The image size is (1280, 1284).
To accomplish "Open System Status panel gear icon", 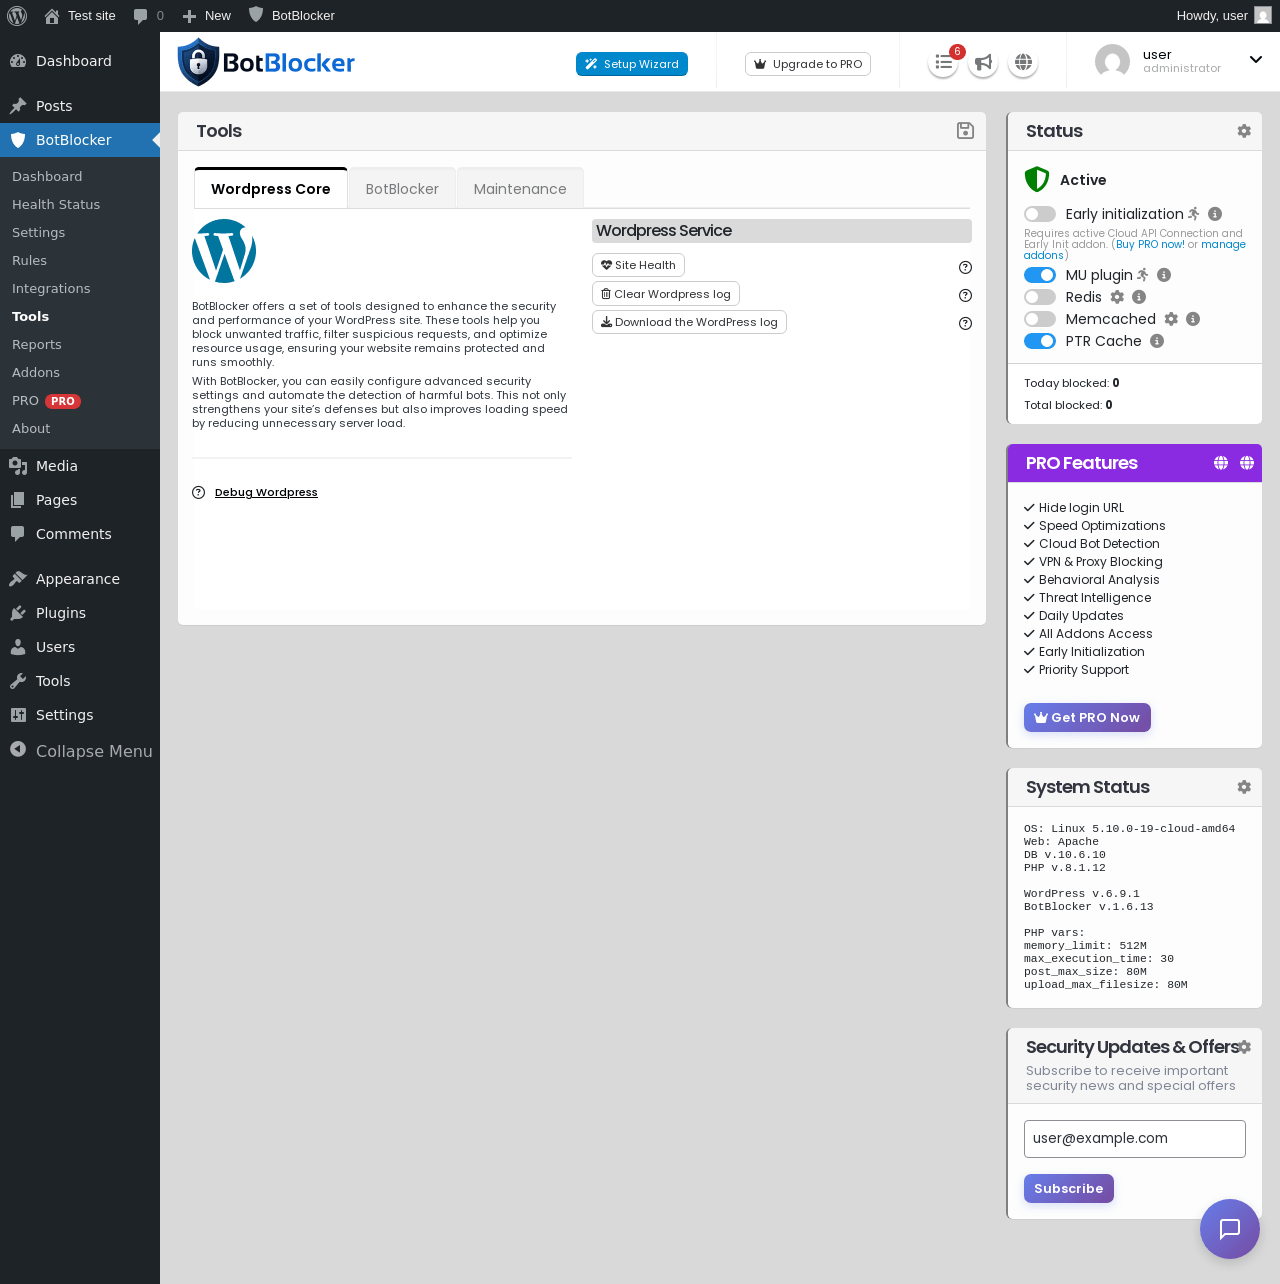I will [x=1244, y=787].
